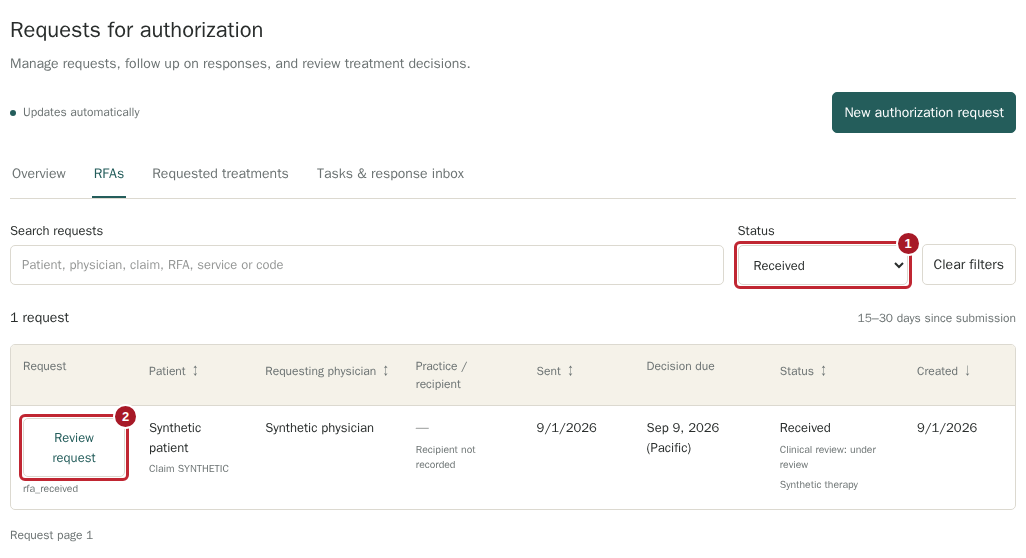Viewport: 1026px width, 558px height.
Task: Go to Tasks & response inbox tab
Action: (390, 173)
